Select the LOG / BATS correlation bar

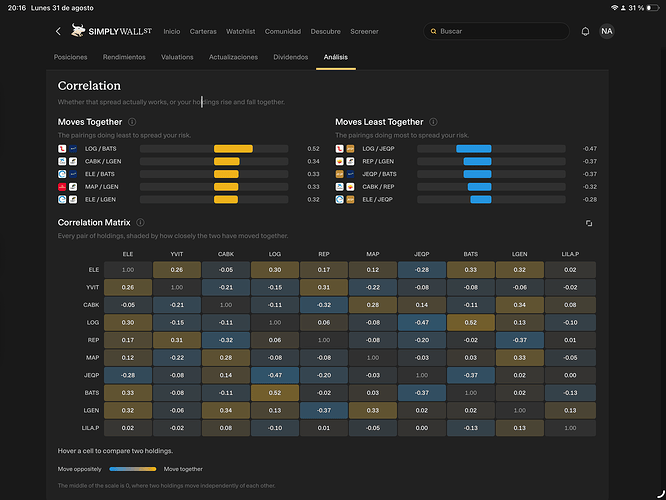pyautogui.click(x=214, y=149)
